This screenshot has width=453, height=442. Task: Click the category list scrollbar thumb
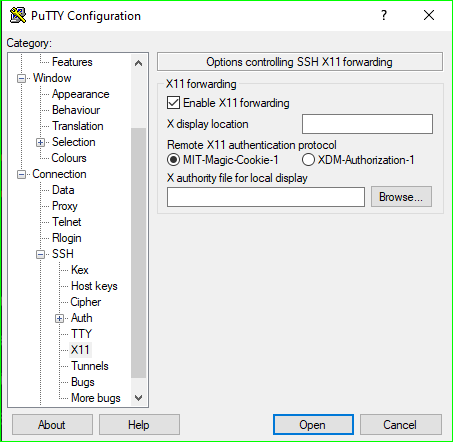coord(138,253)
